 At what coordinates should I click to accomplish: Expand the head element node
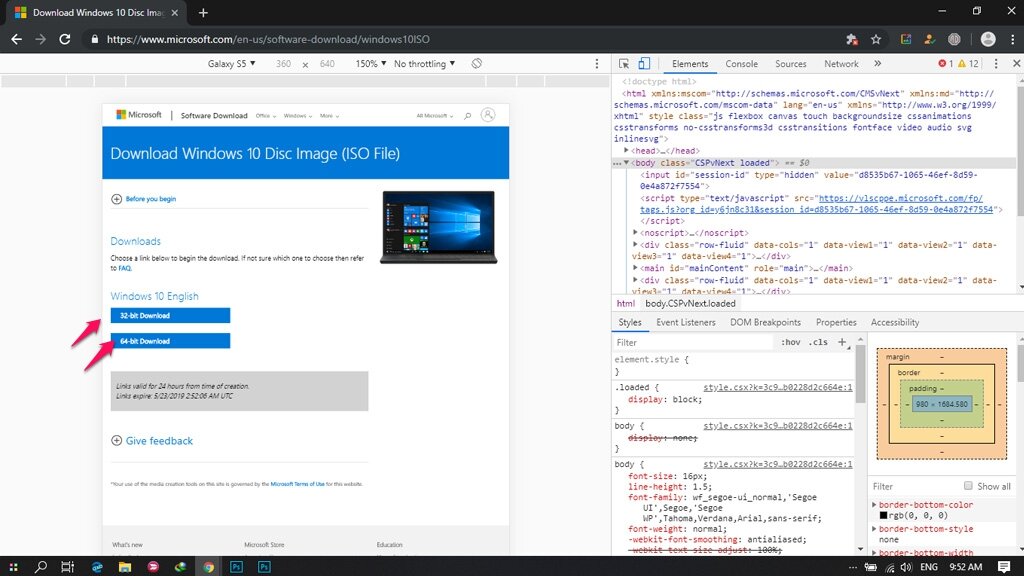(x=626, y=150)
